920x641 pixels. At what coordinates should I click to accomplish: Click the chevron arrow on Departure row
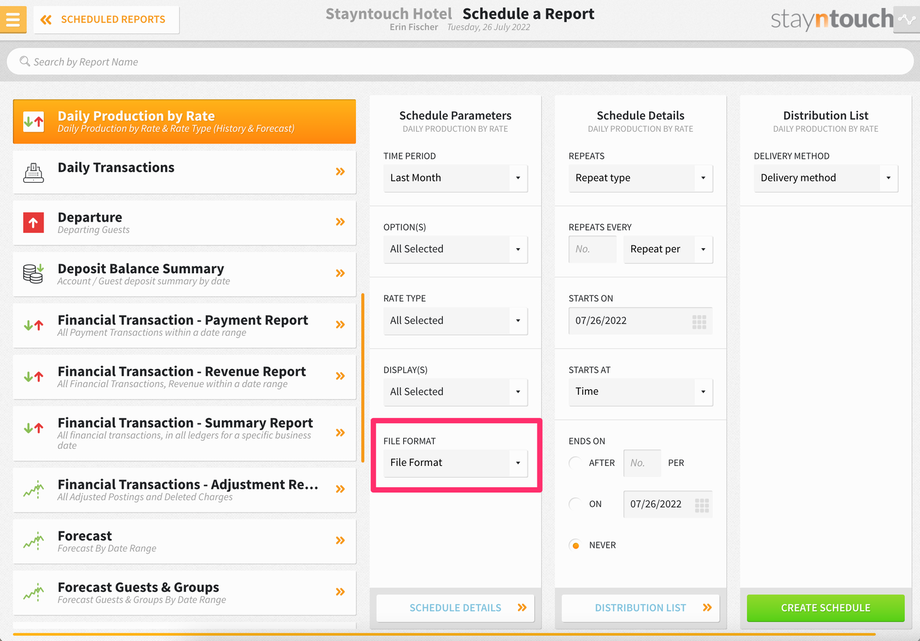(x=340, y=221)
